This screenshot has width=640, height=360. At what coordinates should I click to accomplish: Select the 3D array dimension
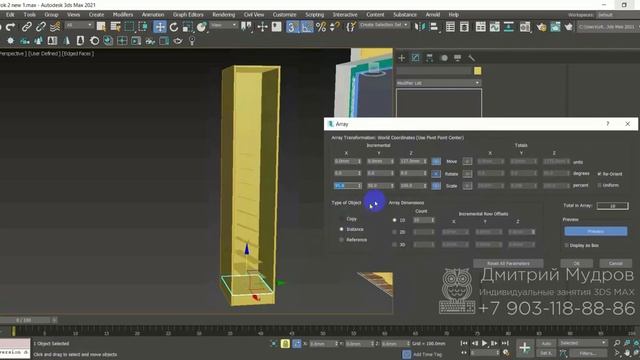(x=394, y=244)
